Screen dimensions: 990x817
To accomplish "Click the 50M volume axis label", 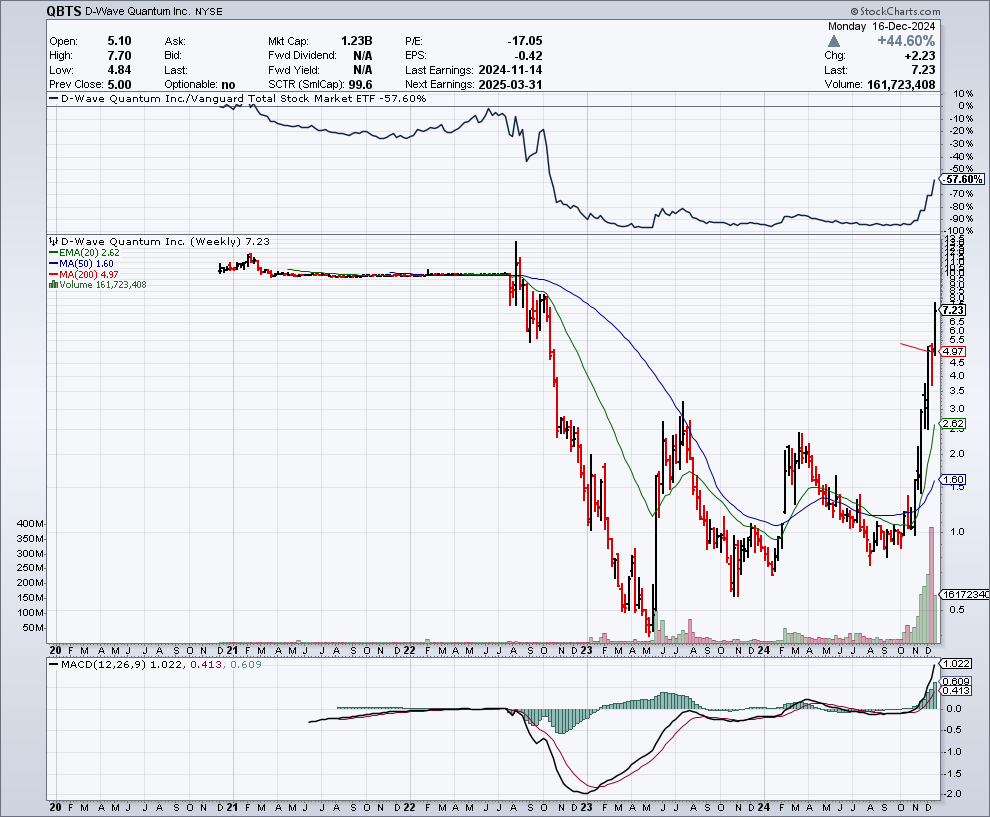I will 33,628.
